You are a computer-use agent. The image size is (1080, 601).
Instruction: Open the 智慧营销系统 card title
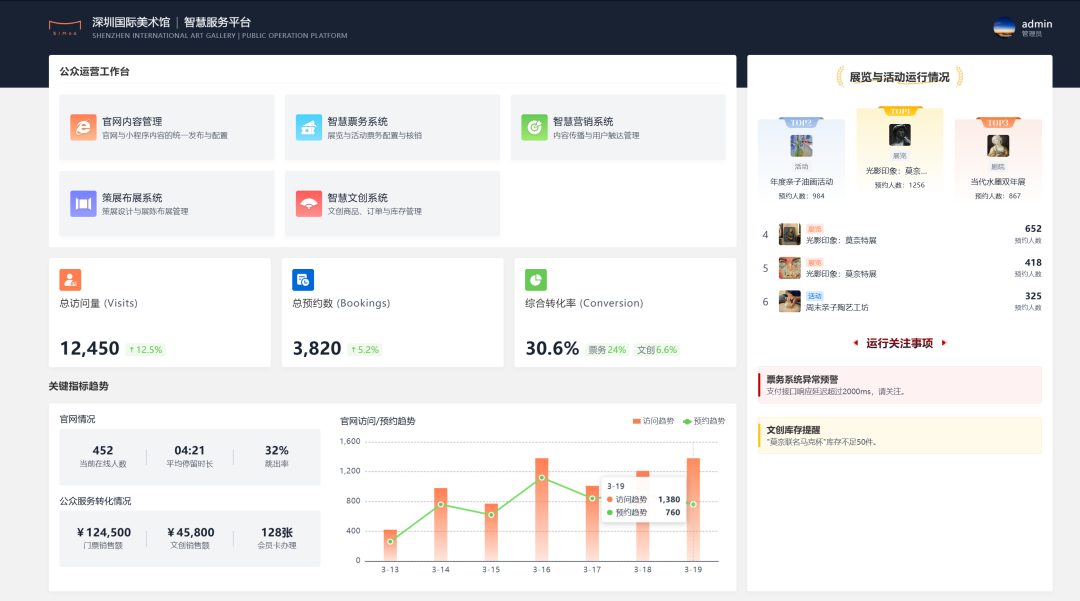pyautogui.click(x=583, y=121)
